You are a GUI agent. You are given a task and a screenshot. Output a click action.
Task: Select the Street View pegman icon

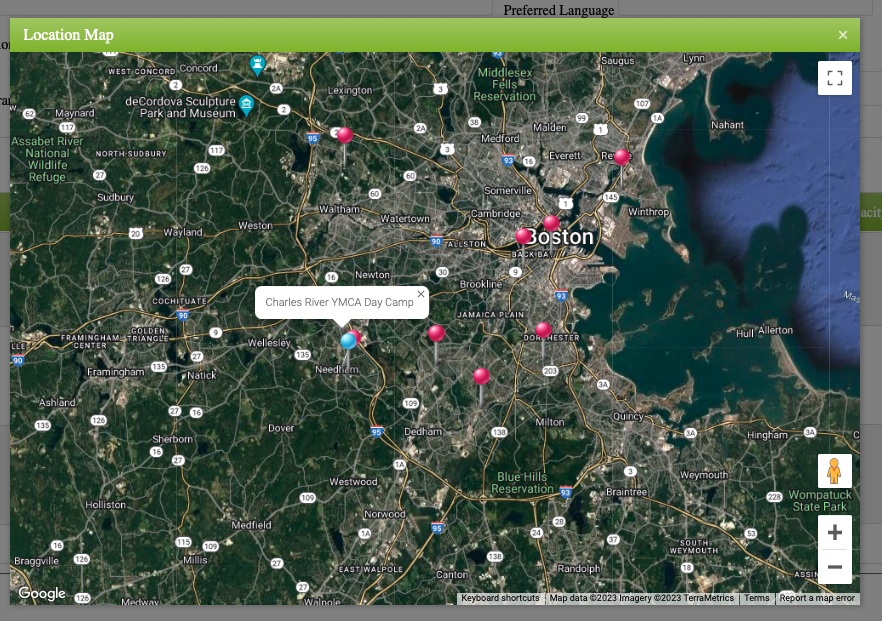click(835, 471)
